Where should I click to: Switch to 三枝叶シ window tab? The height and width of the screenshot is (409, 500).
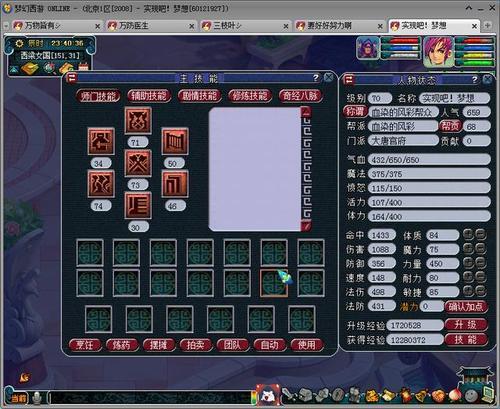(245, 26)
